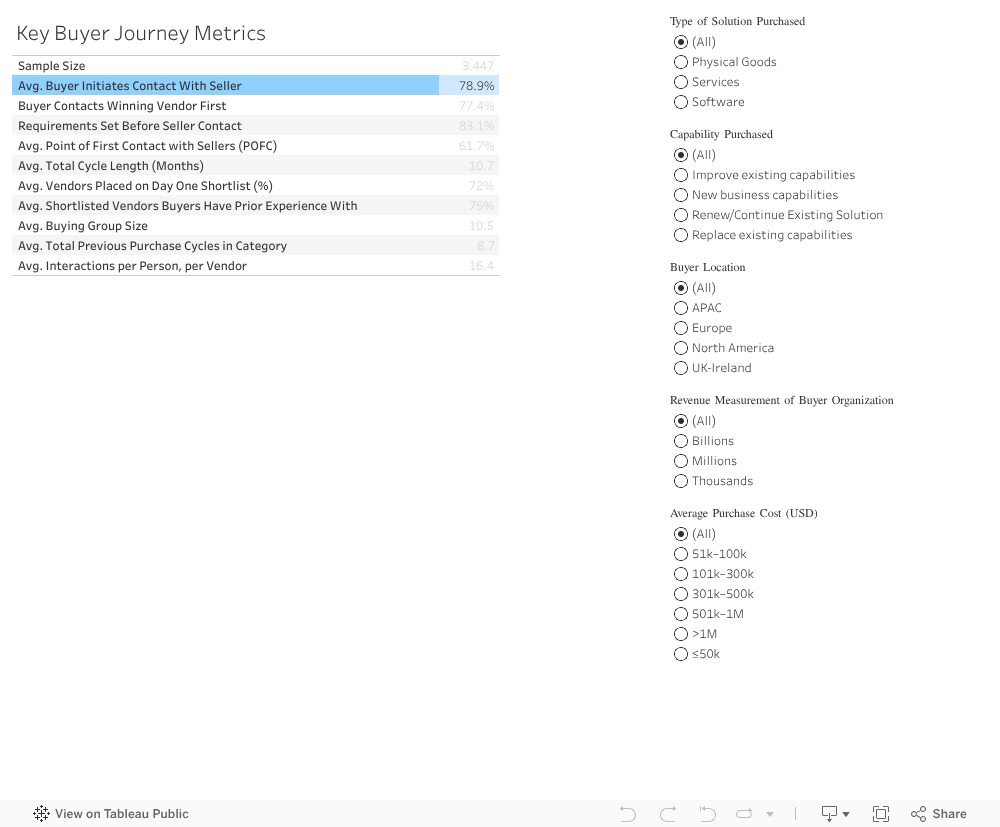The height and width of the screenshot is (827, 1000).
Task: Redo the last action
Action: [668, 814]
